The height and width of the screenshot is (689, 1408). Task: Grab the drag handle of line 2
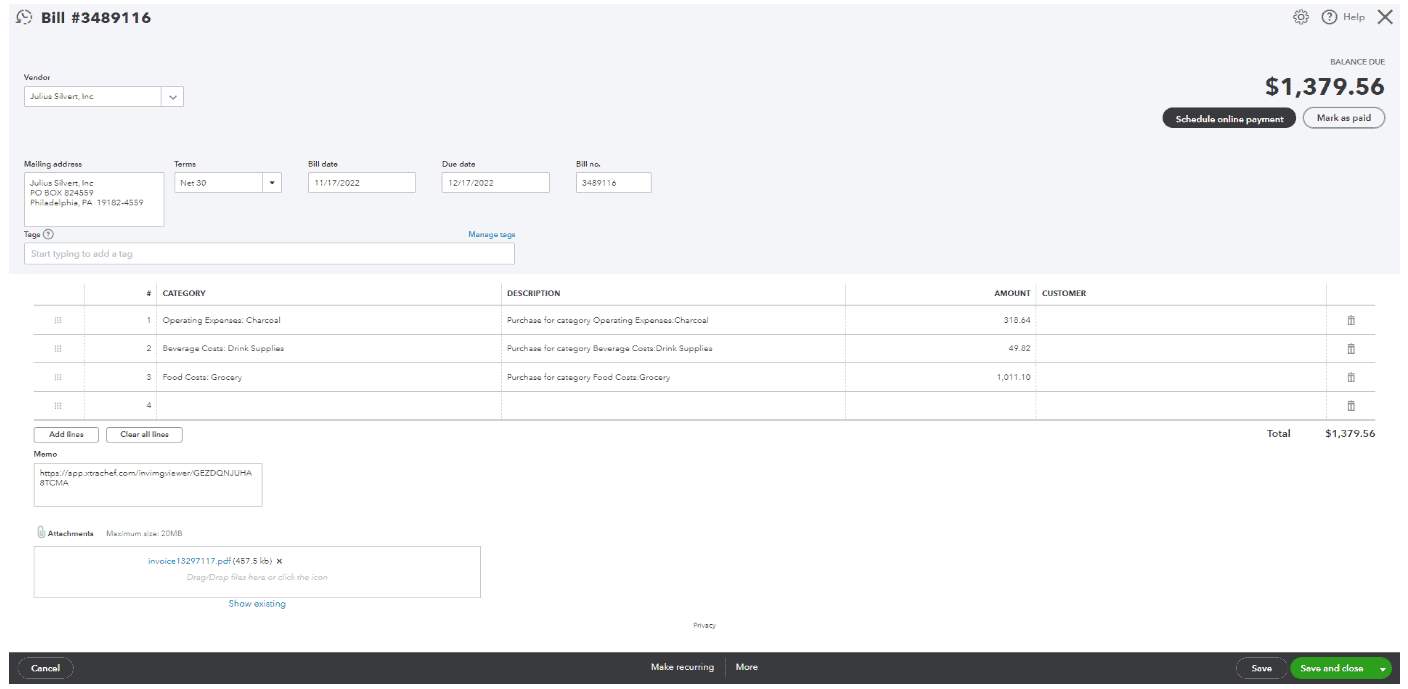58,348
